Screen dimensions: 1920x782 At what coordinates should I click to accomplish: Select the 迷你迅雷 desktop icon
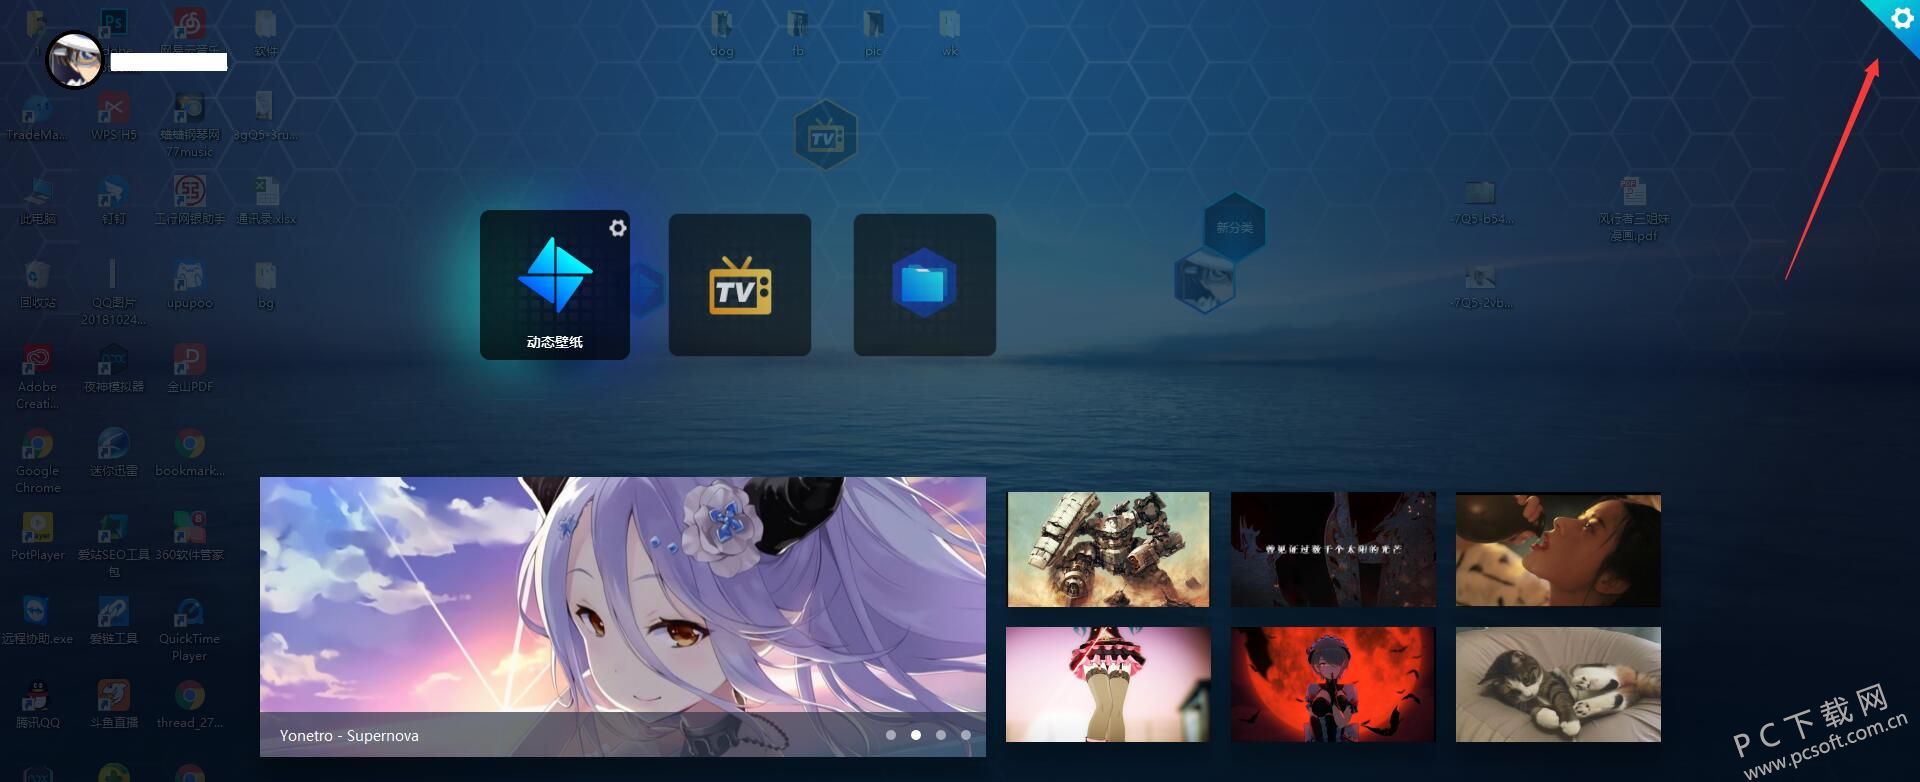(x=114, y=452)
